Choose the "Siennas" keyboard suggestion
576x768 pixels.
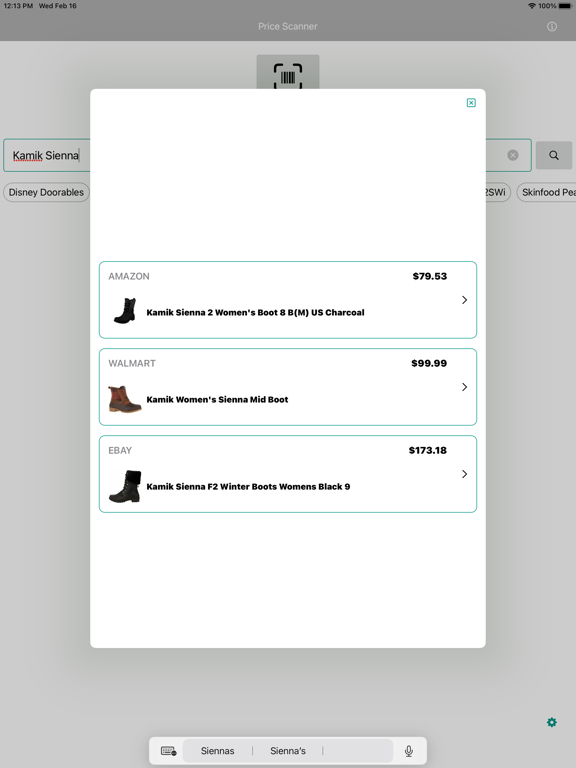tap(217, 751)
